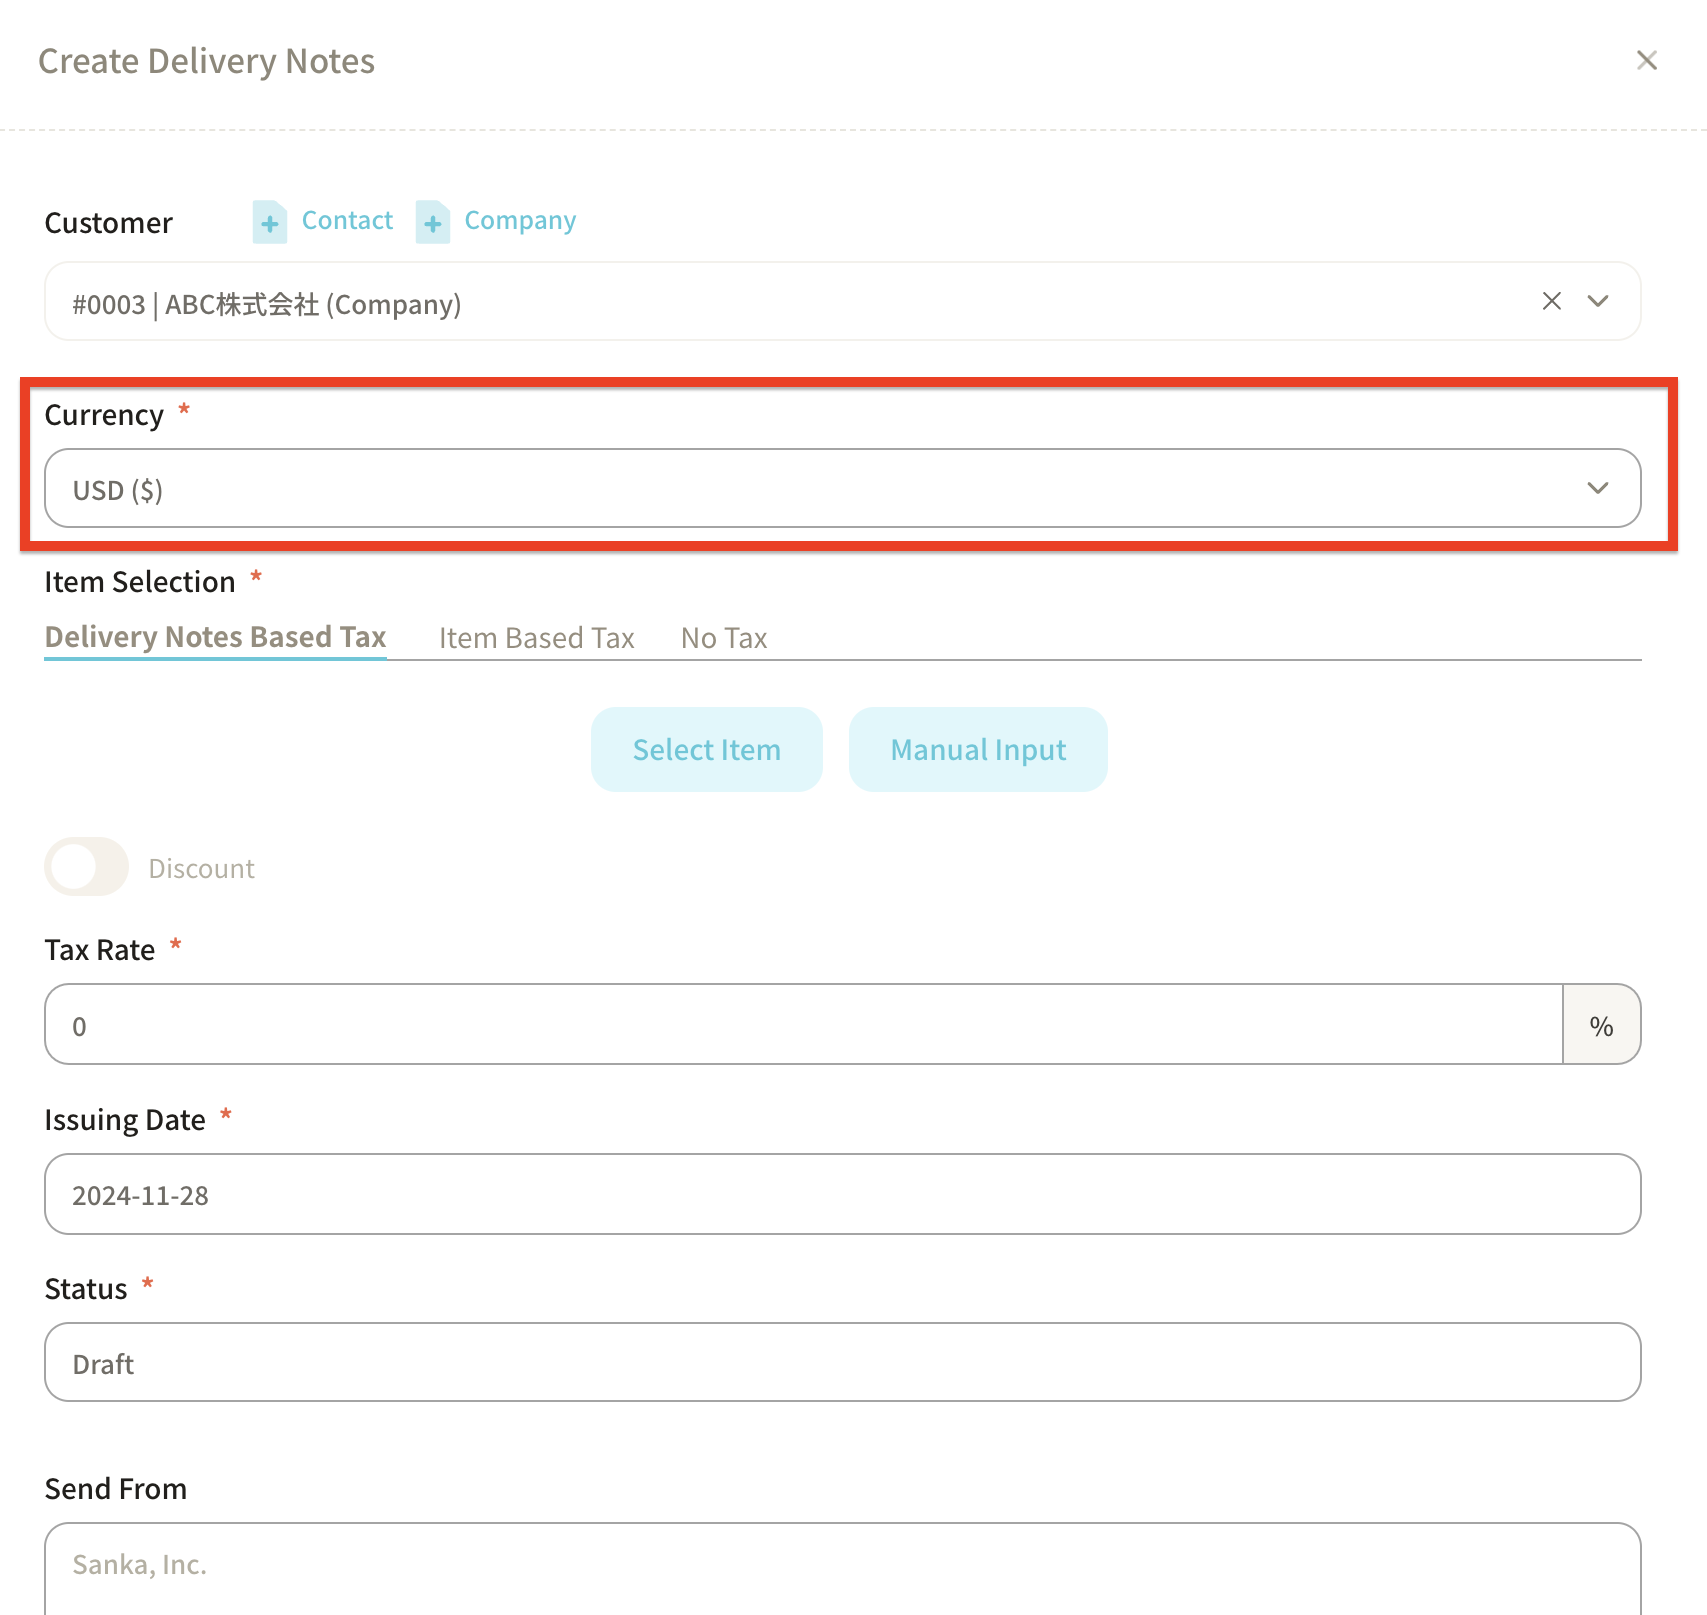Switch to Delivery Notes Based Tax tab
This screenshot has width=1707, height=1615.
215,637
